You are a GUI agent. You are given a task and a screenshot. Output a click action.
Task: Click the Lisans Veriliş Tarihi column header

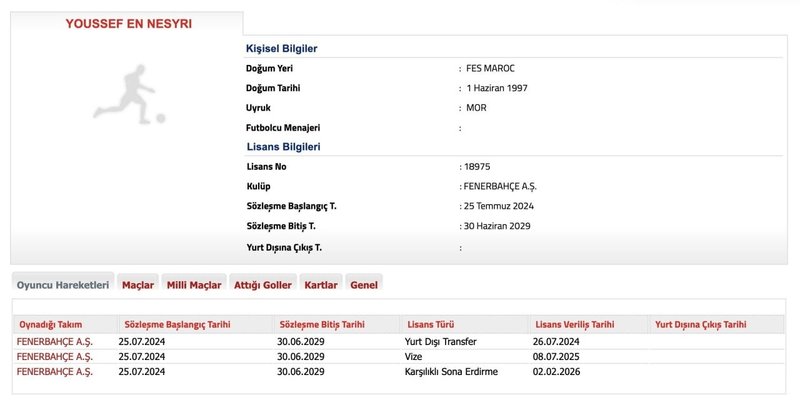point(575,325)
